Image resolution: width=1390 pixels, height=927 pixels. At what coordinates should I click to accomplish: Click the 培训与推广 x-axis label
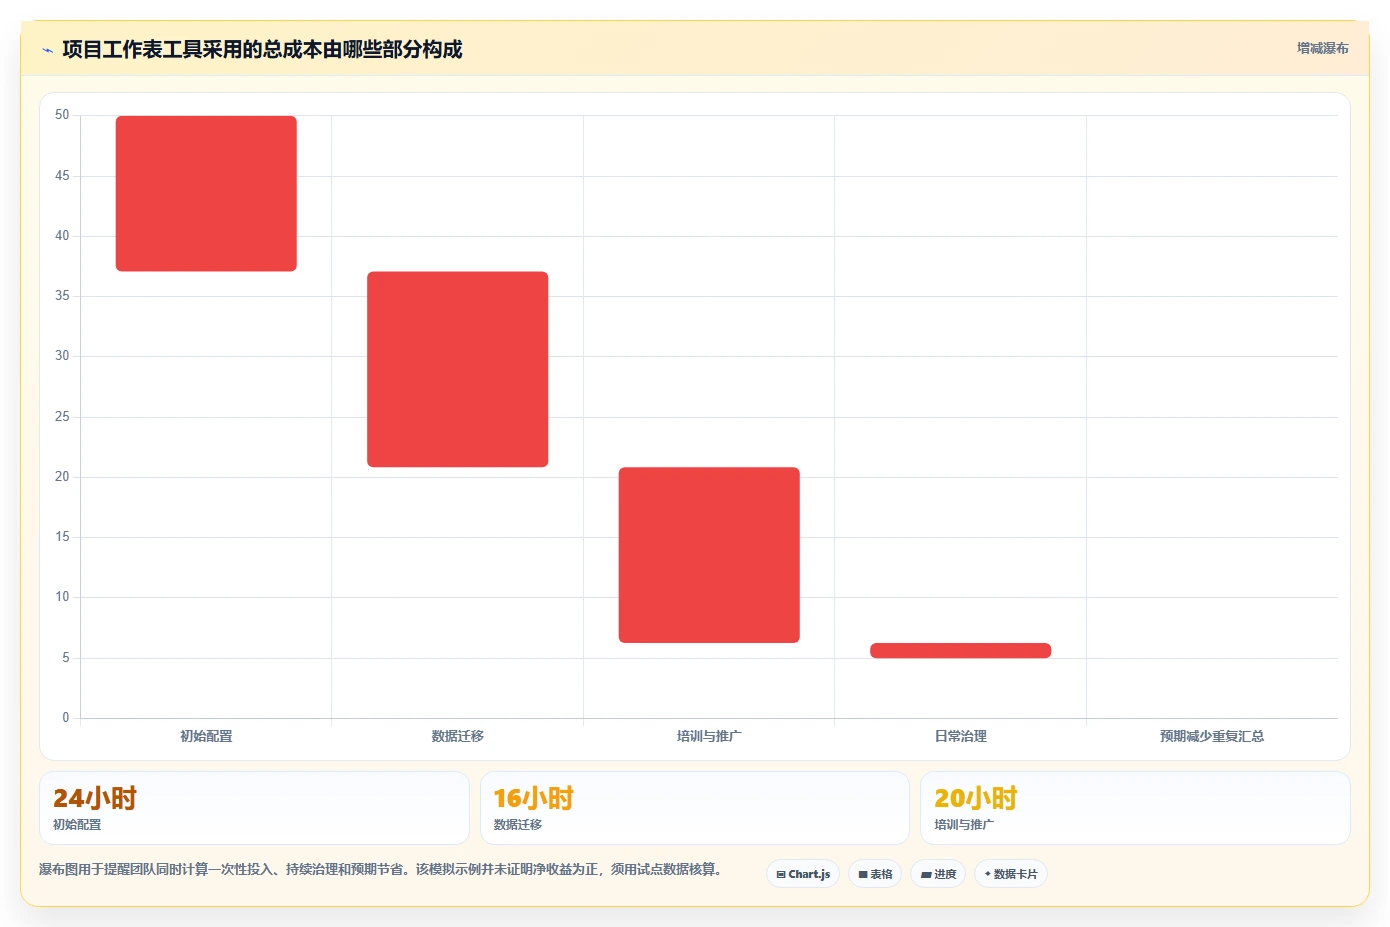709,736
